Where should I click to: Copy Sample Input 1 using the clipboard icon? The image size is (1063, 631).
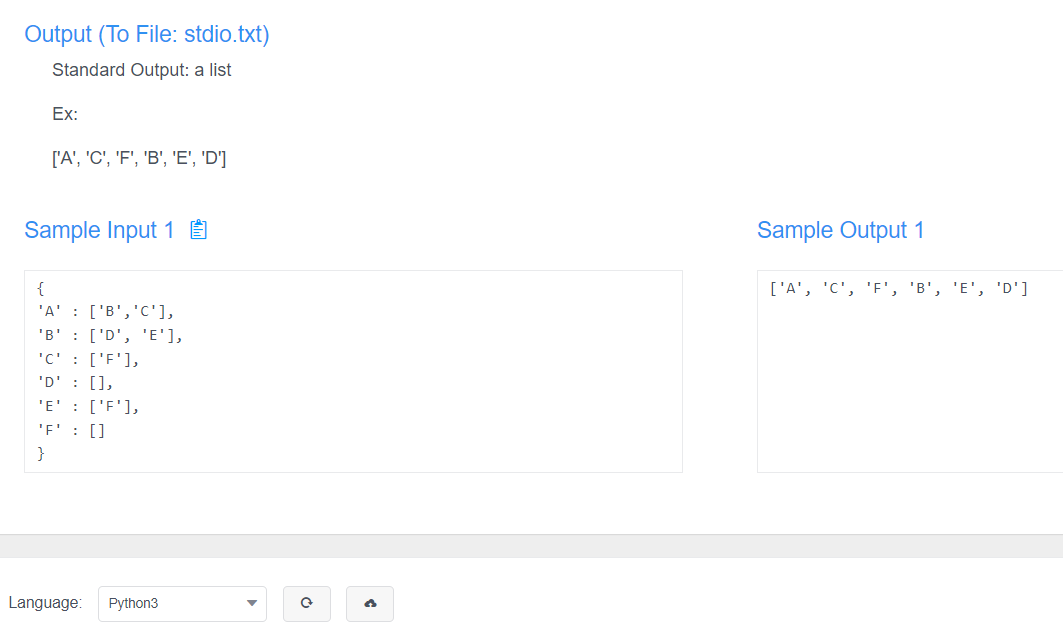(x=198, y=229)
